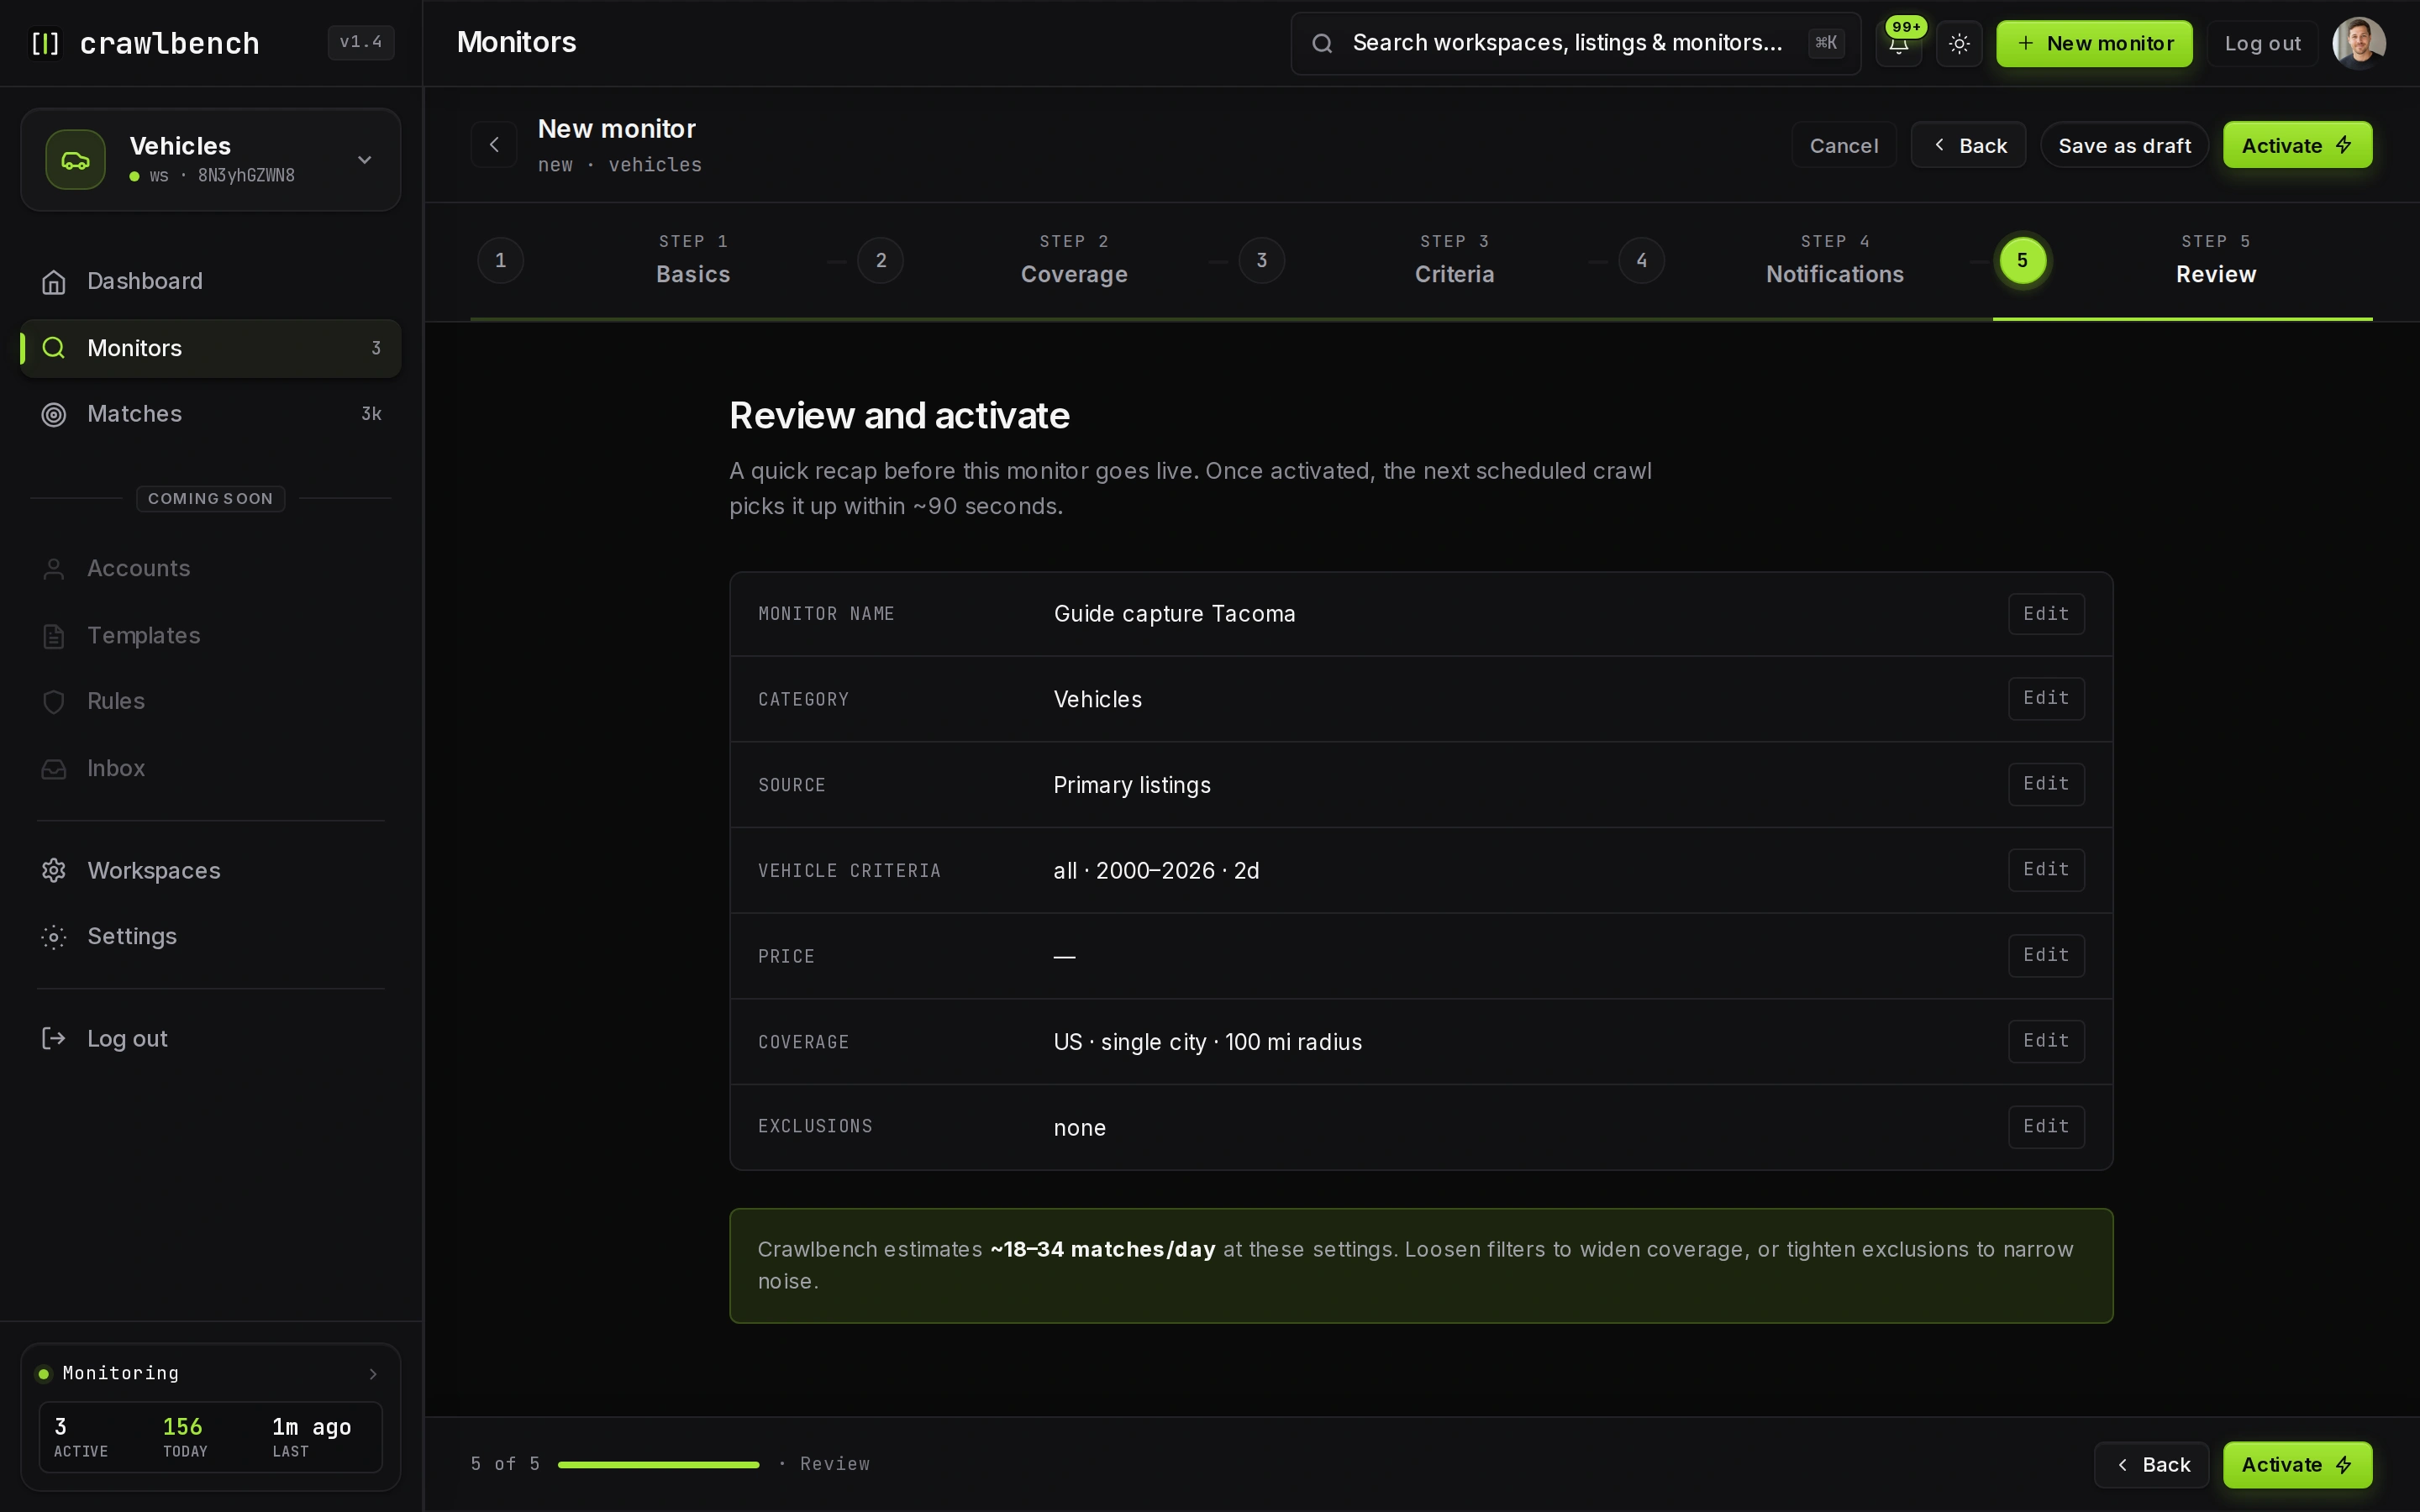Open the user avatar profile
2420x1512 pixels.
[x=2359, y=43]
